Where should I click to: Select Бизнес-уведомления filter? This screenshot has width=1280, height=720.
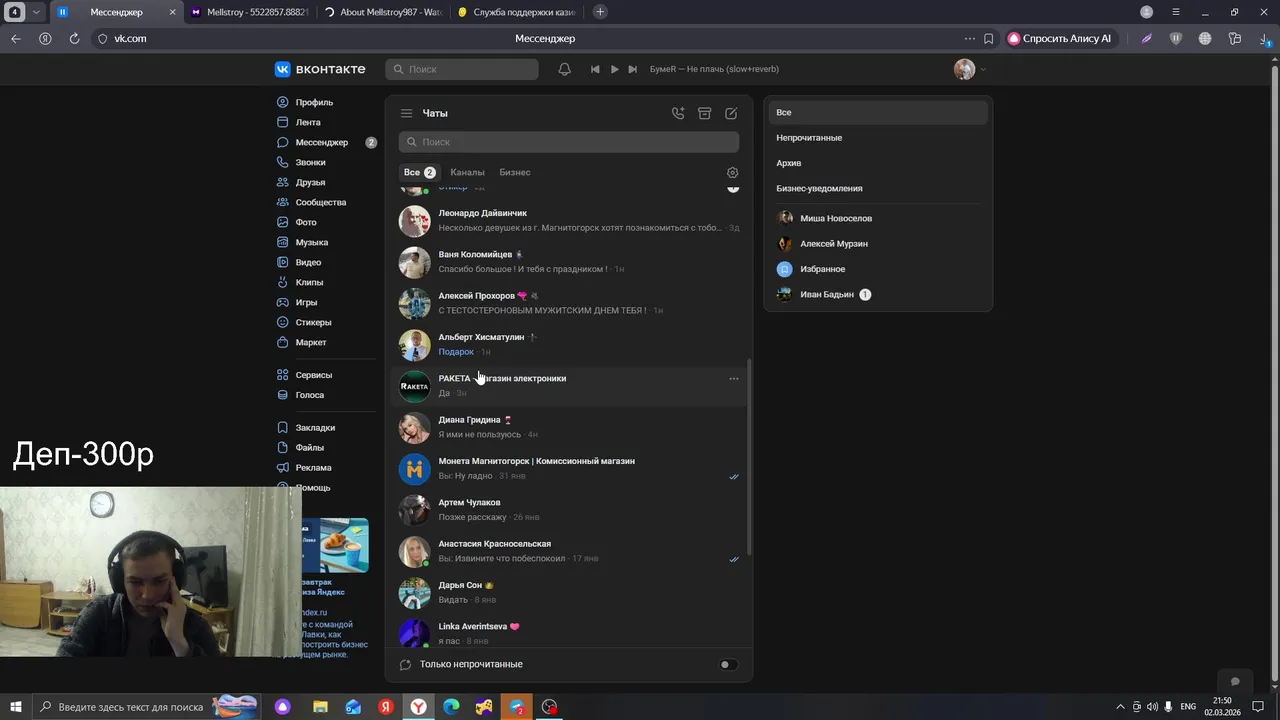(x=878, y=188)
